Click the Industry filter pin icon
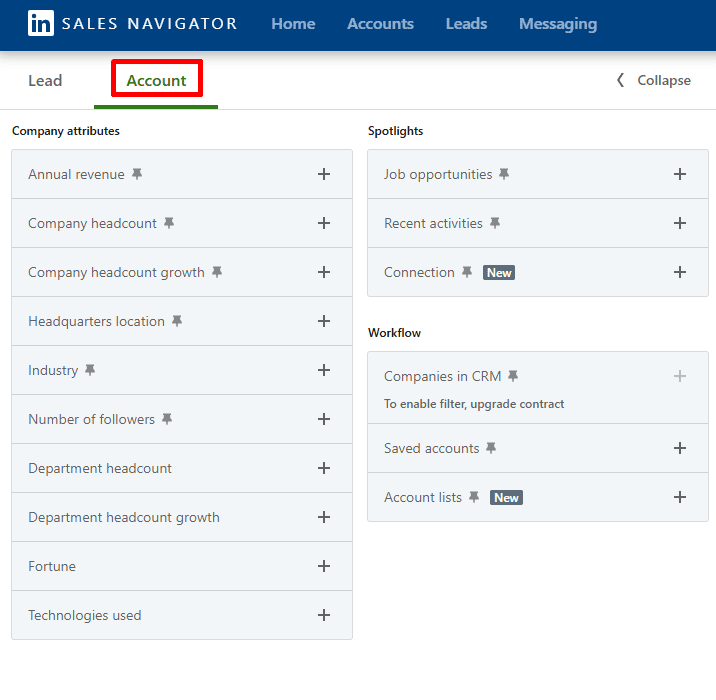 pyautogui.click(x=90, y=370)
